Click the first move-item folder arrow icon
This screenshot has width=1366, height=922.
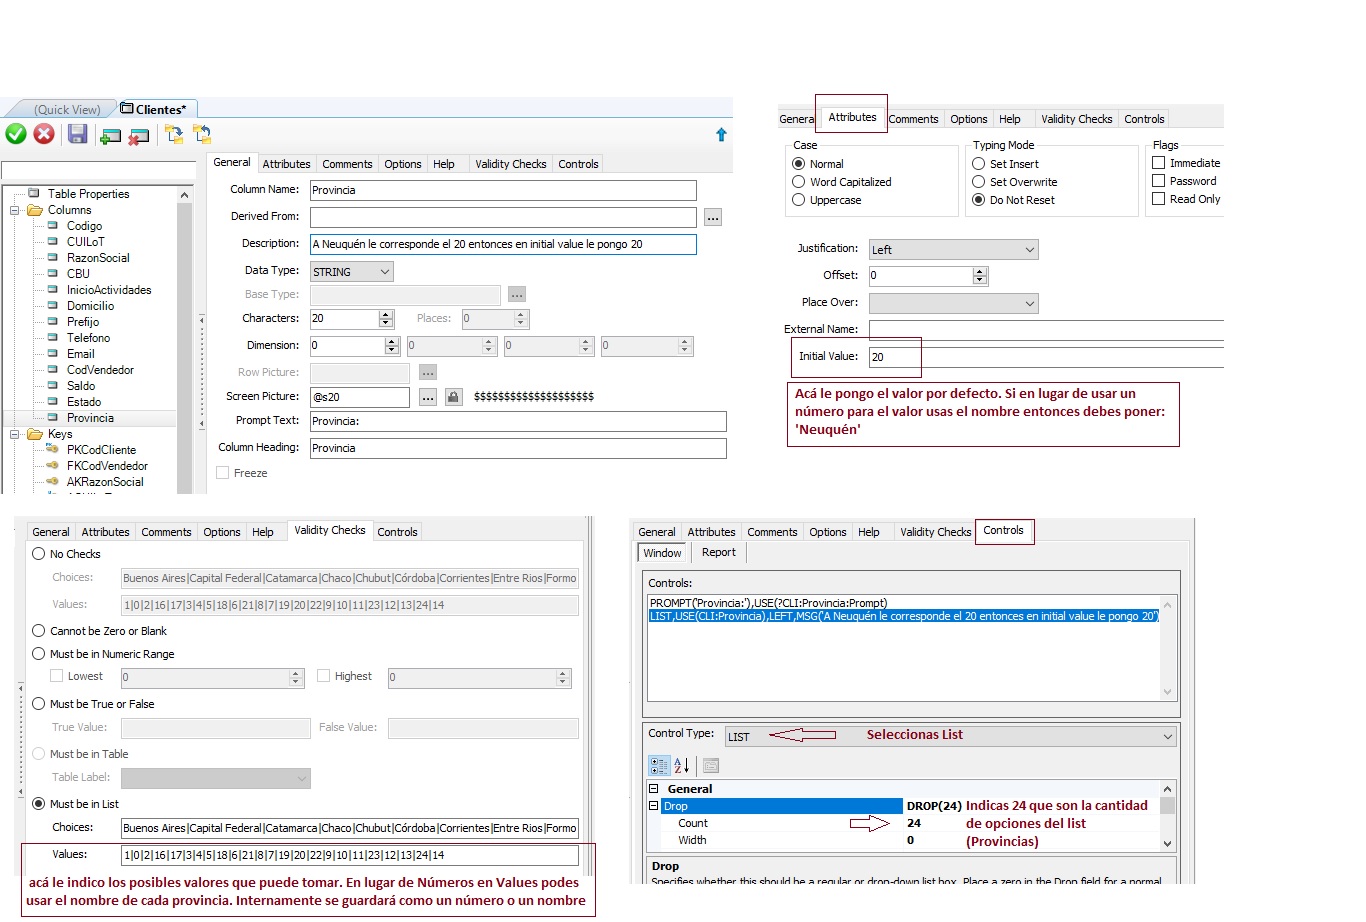174,134
